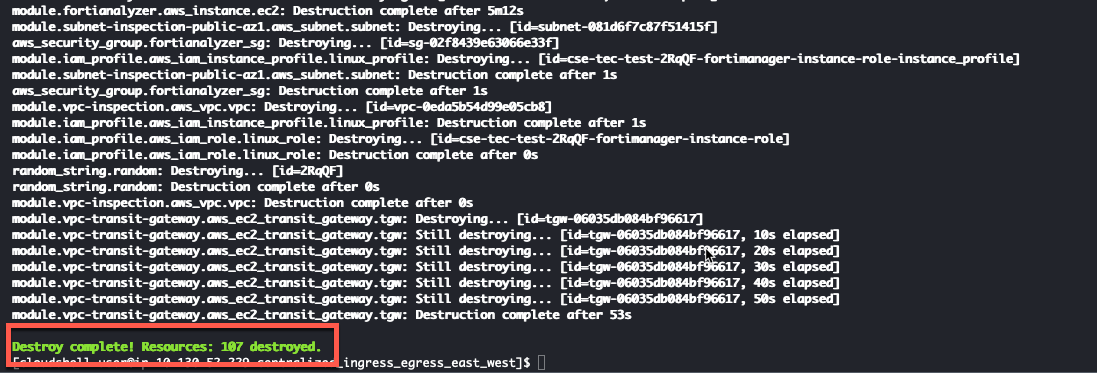The height and width of the screenshot is (373, 1097).
Task: Click the 'linux_role: Destruction complete after 0s' line
Action: (275, 155)
